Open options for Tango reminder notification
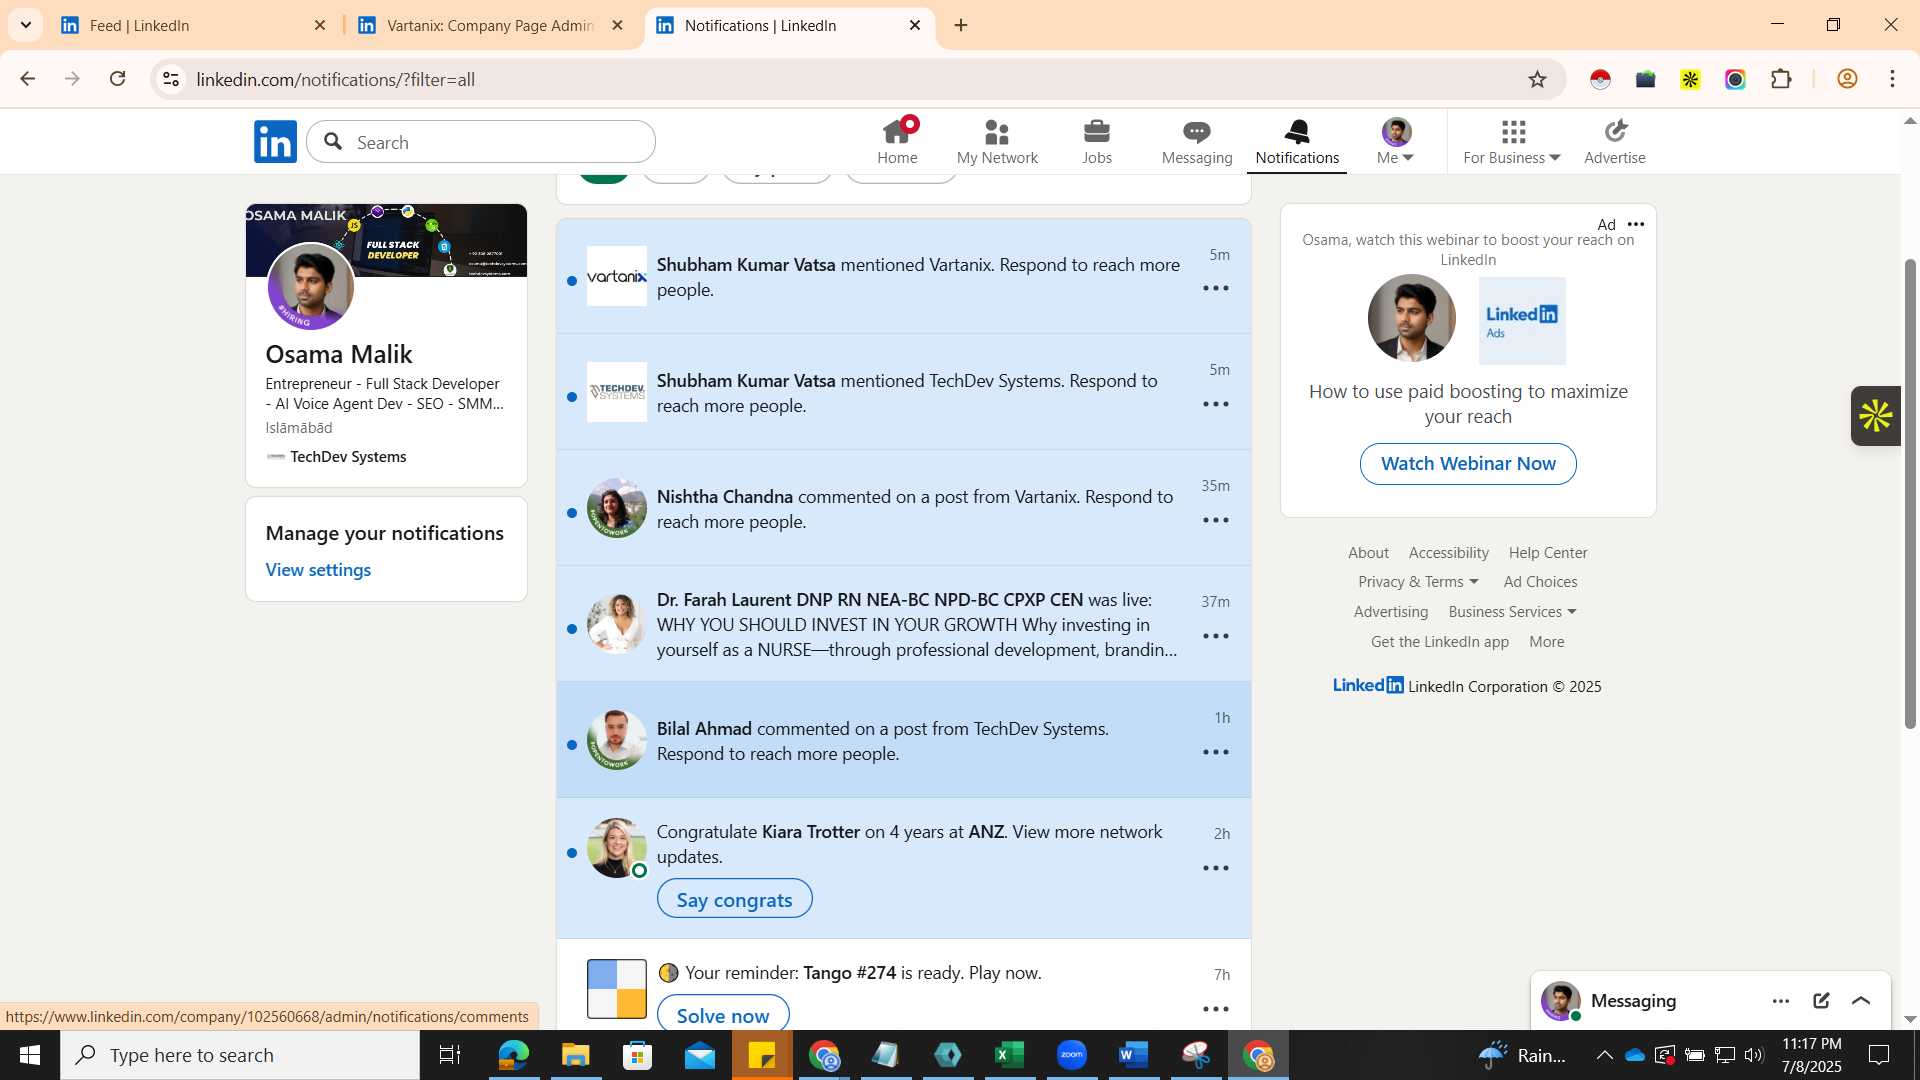1920x1080 pixels. tap(1216, 1009)
